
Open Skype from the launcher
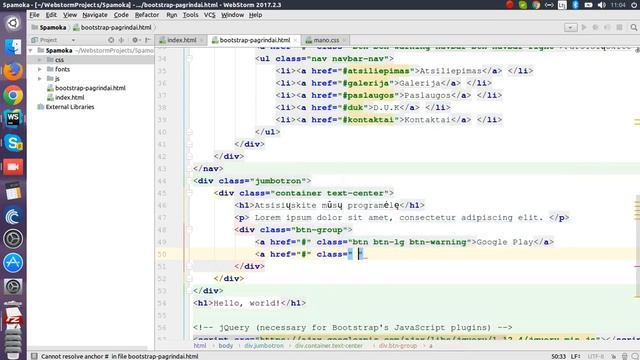[x=13, y=143]
